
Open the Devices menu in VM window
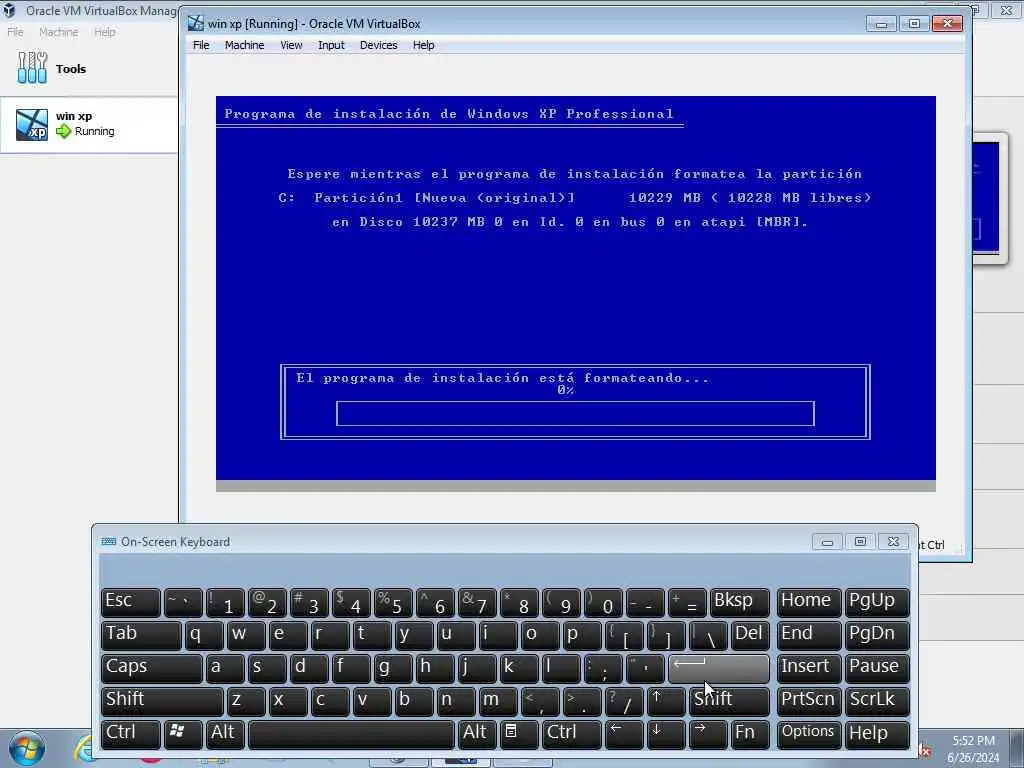pos(379,45)
